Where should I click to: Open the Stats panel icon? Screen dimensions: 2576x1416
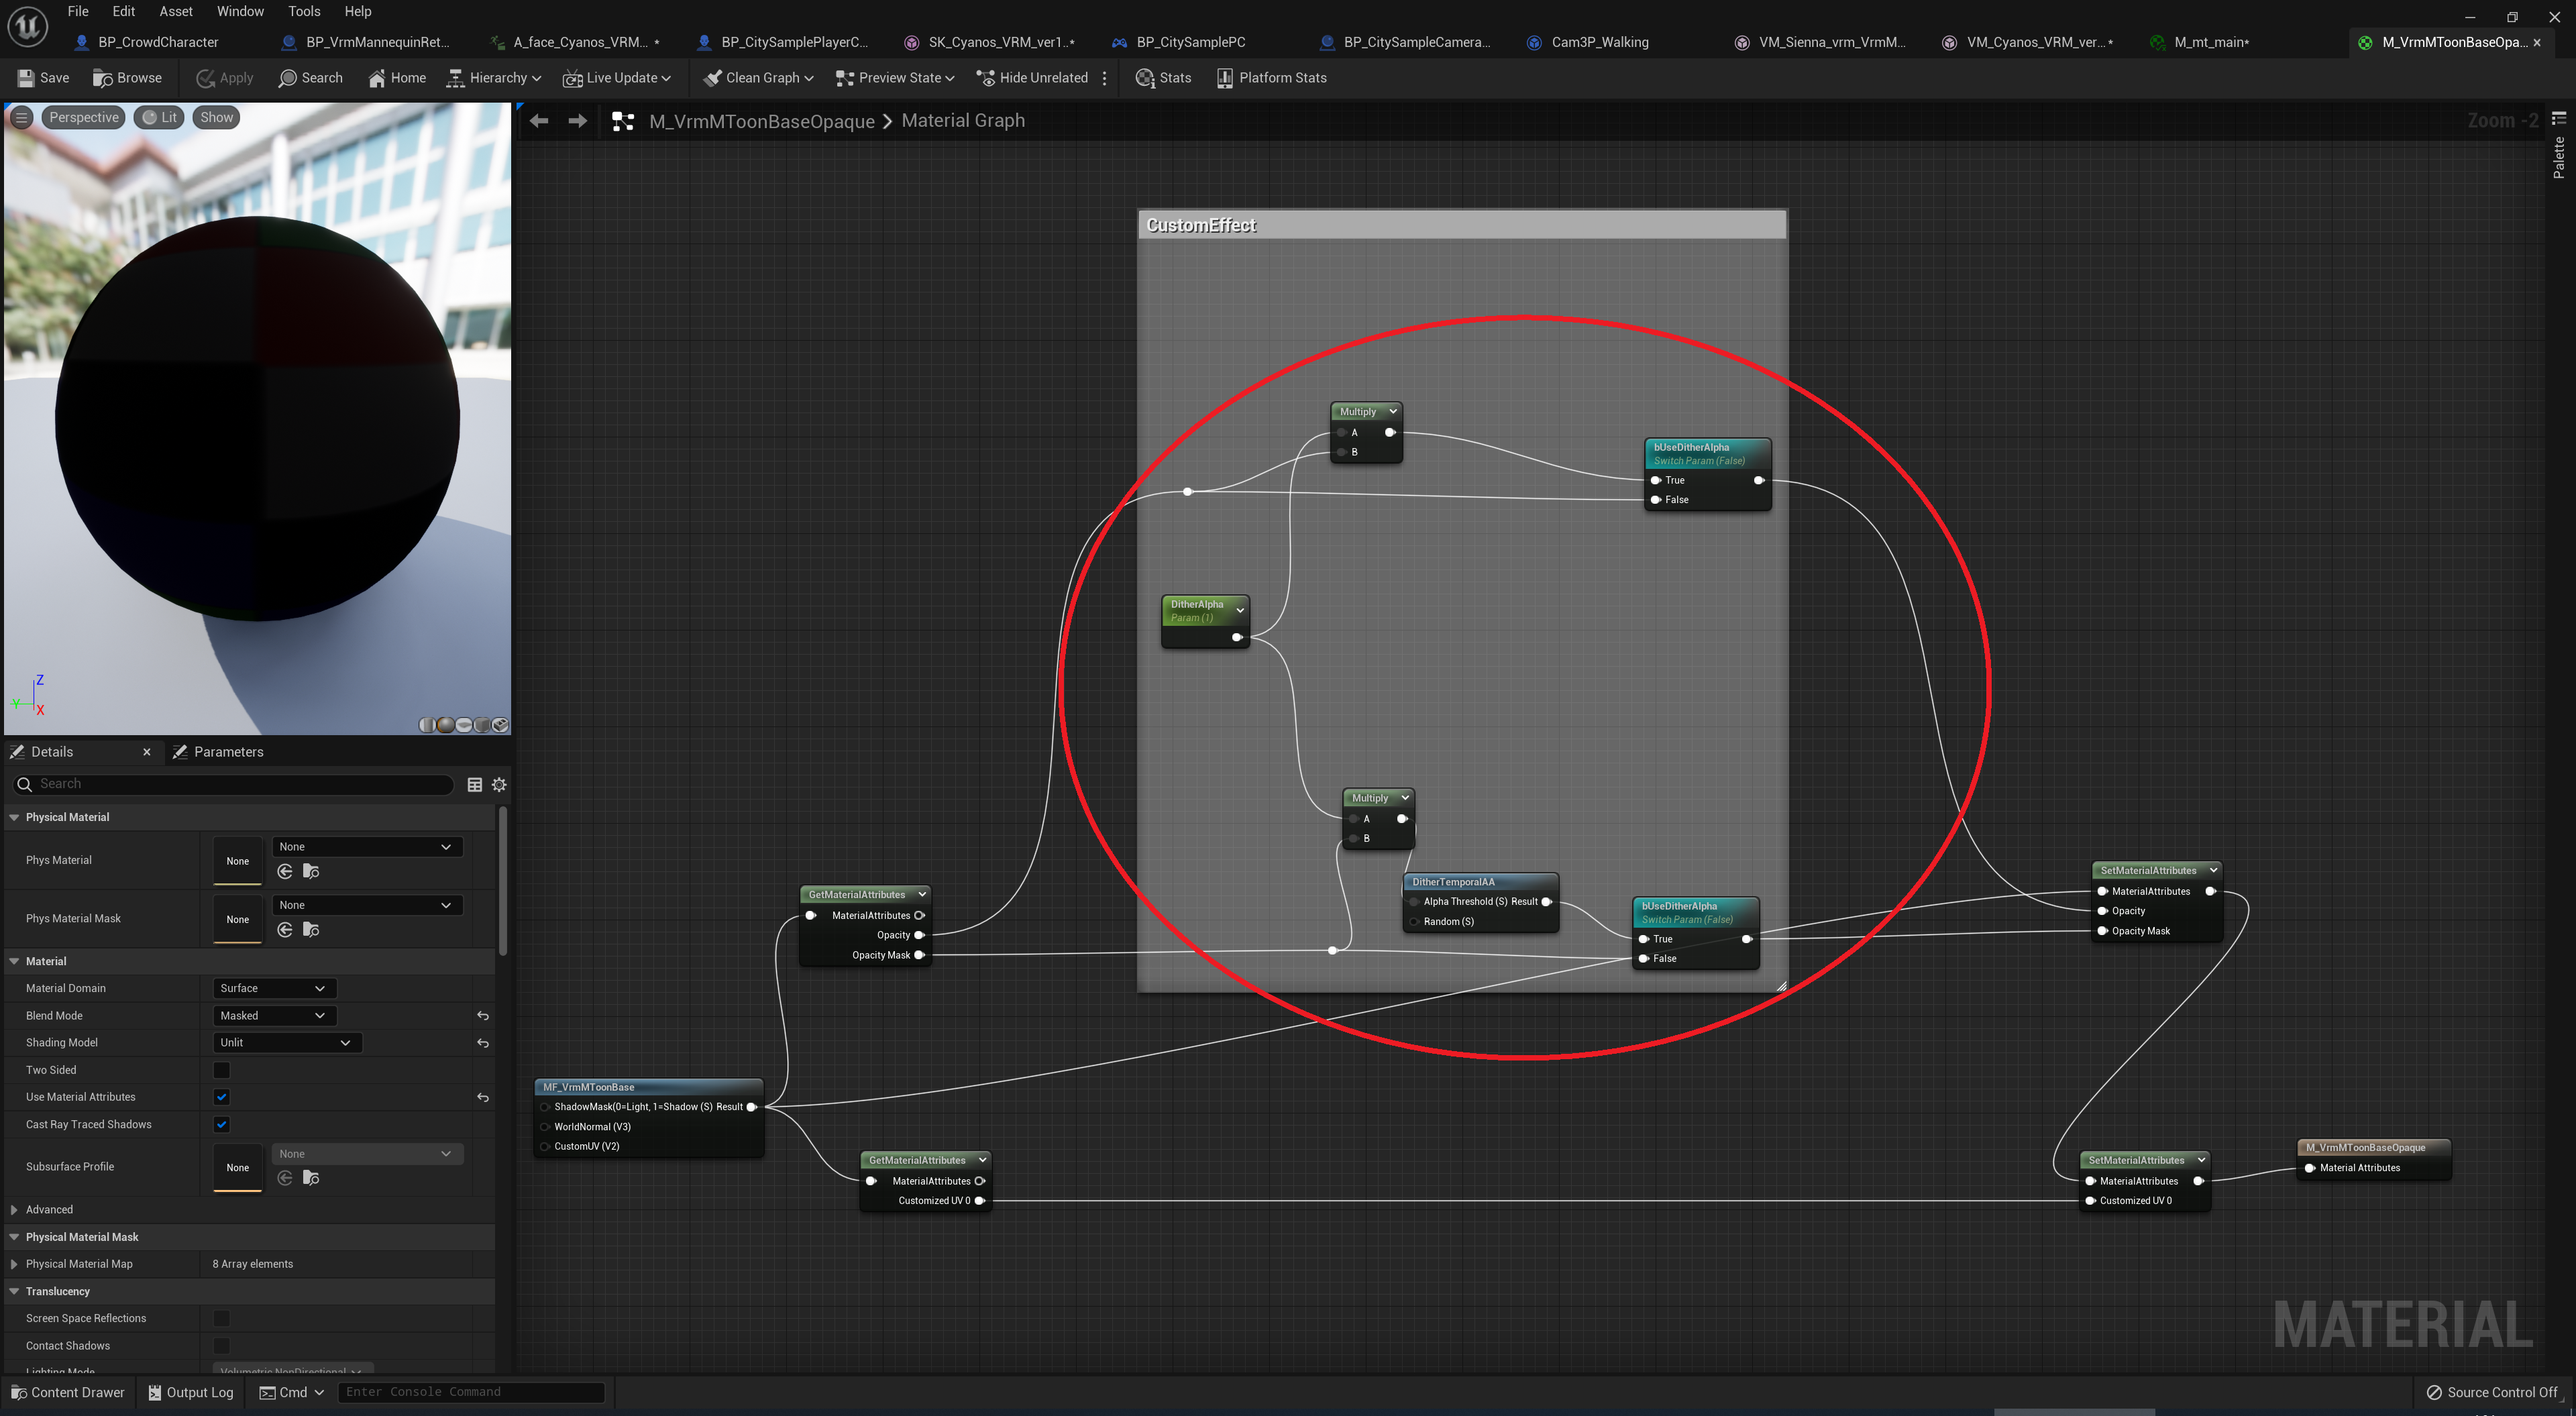pyautogui.click(x=1145, y=78)
